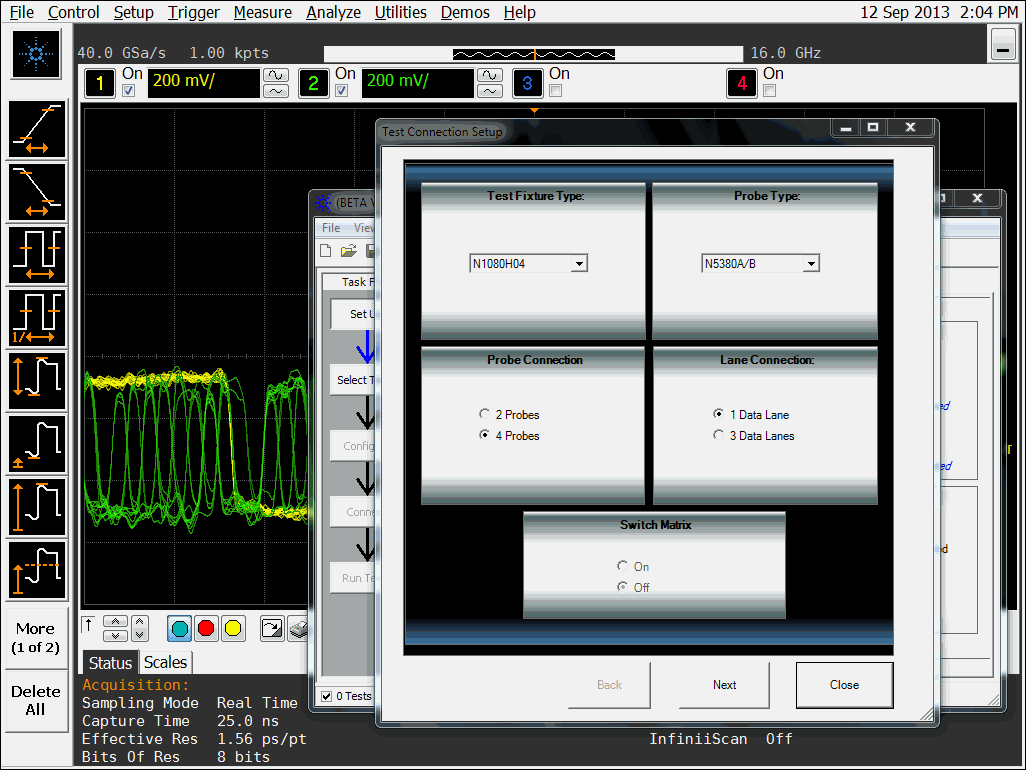Screen dimensions: 1026x770
Task: Select the 2 Probes radio option
Action: (x=485, y=414)
